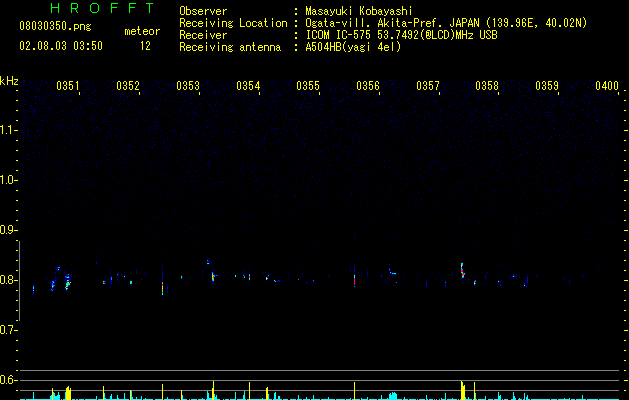Screen dimensions: 629x400
Task: Click the meteor echo just after 0357
Action: coord(462,270)
